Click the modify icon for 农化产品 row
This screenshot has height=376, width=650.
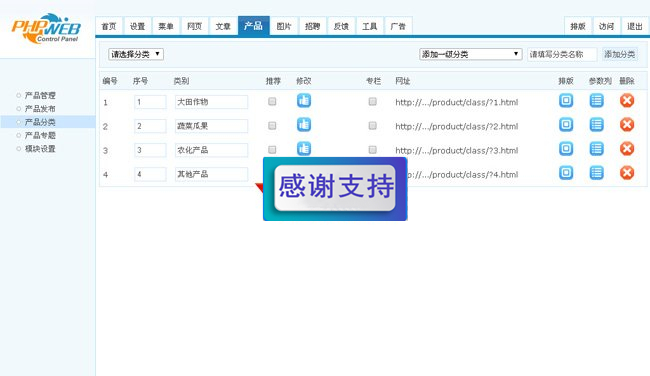click(x=304, y=149)
